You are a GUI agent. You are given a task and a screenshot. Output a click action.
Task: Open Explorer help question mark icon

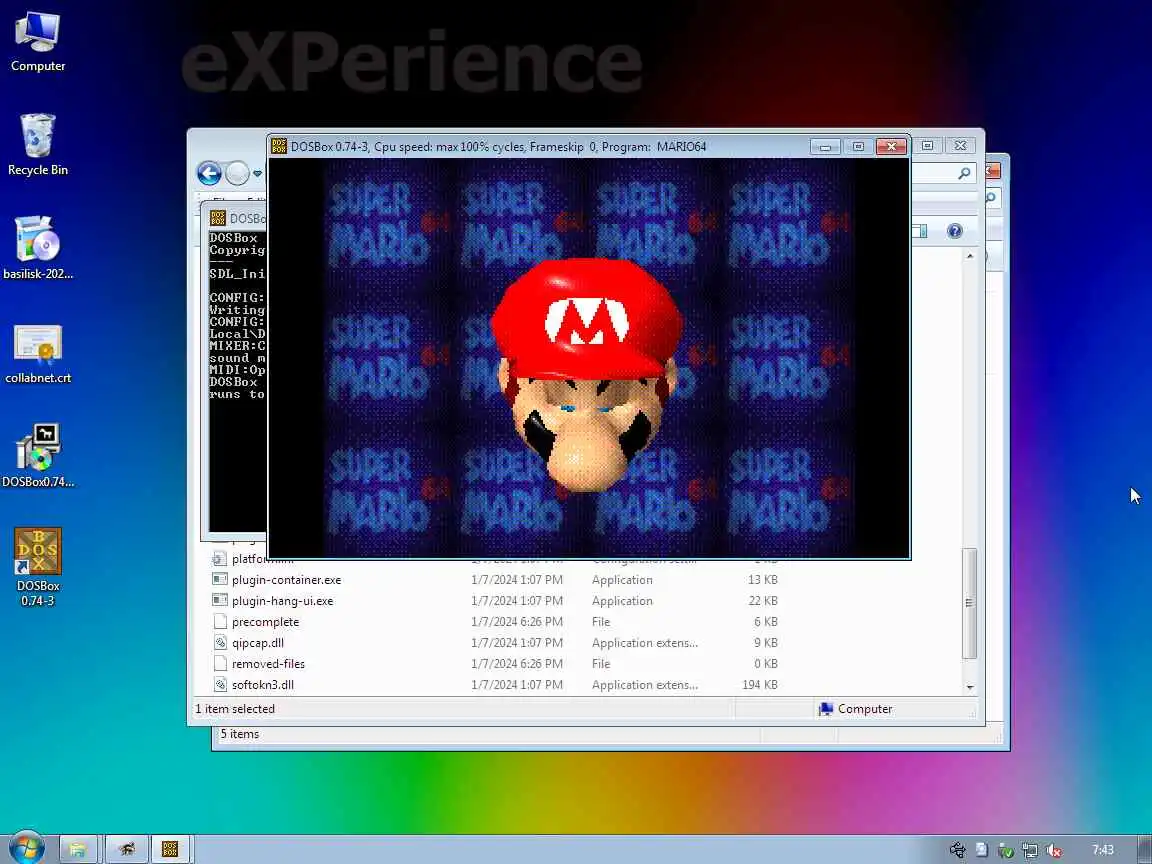click(x=954, y=231)
